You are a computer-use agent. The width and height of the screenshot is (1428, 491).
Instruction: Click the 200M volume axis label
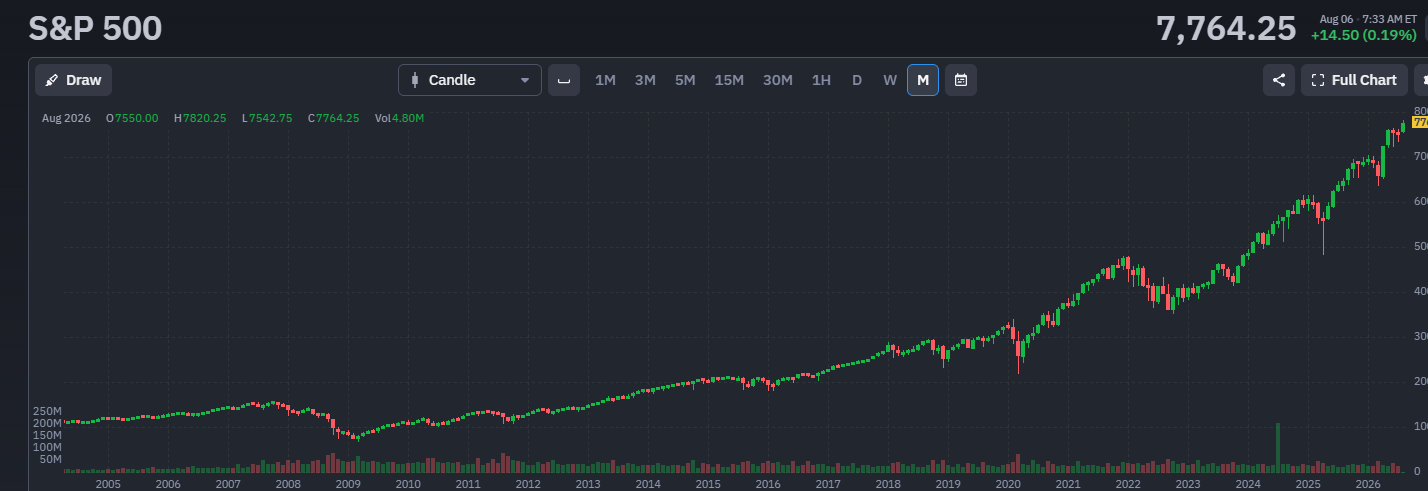pyautogui.click(x=48, y=423)
